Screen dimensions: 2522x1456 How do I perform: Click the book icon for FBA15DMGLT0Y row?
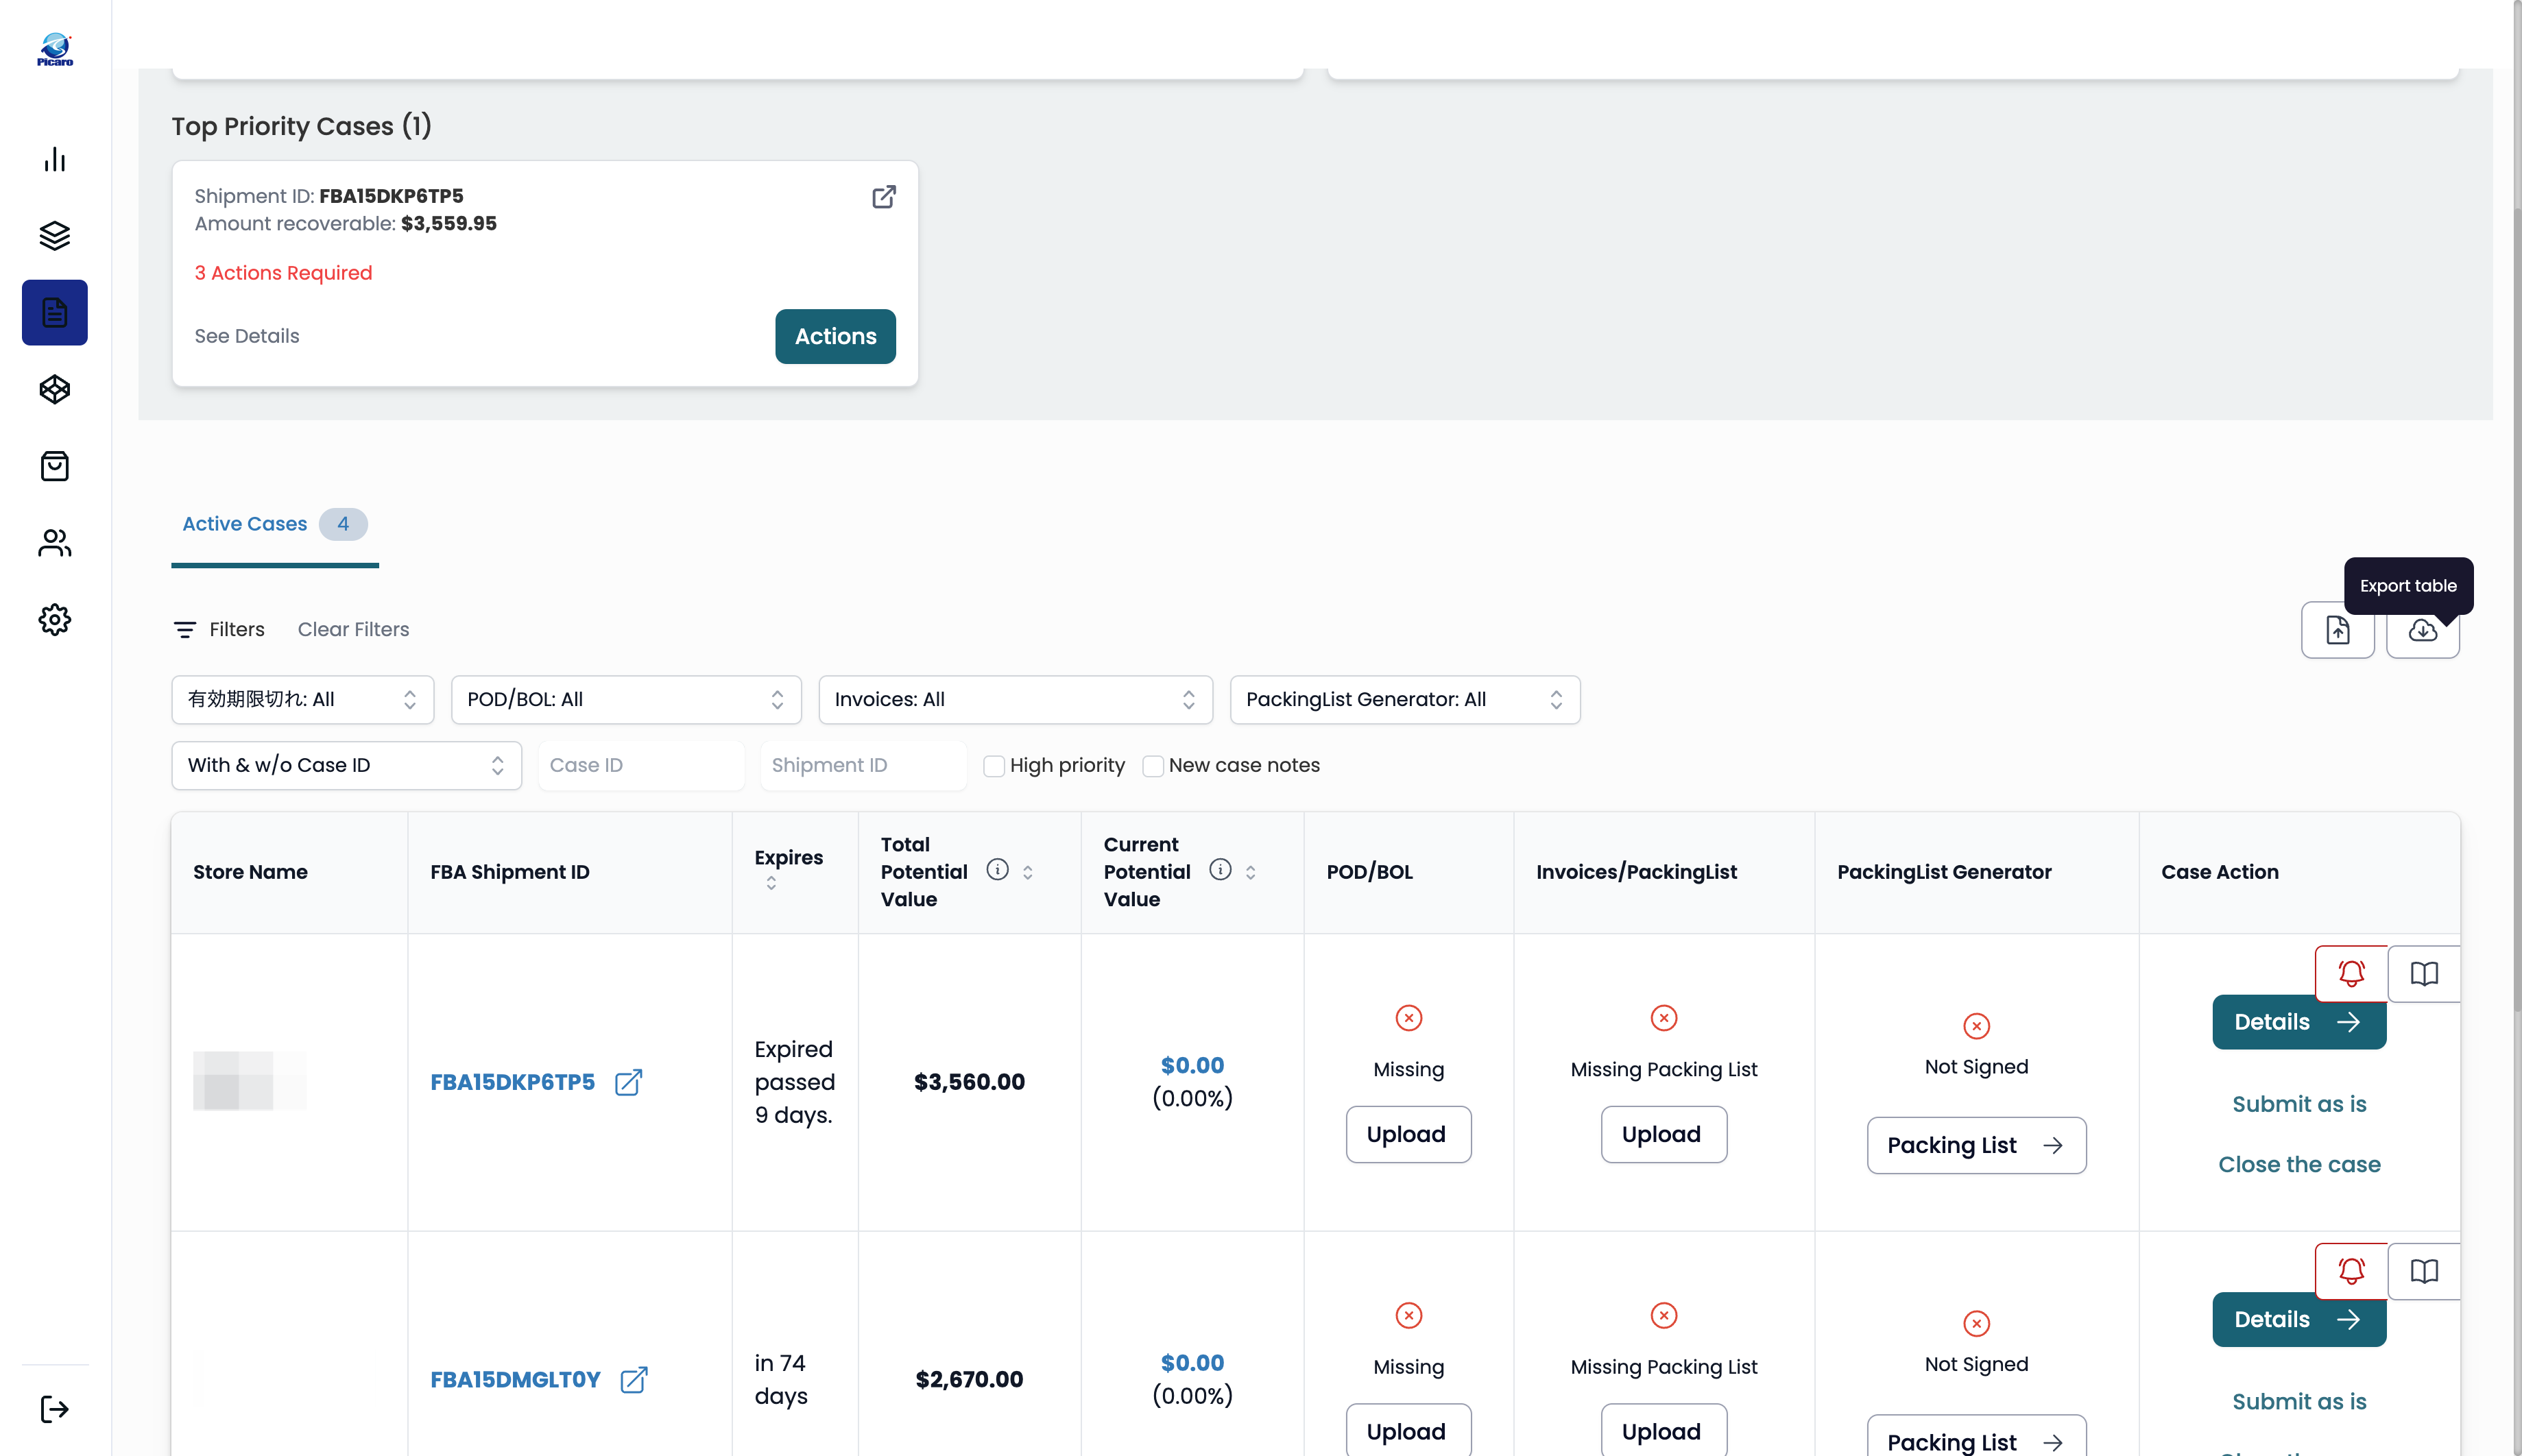point(2424,1271)
